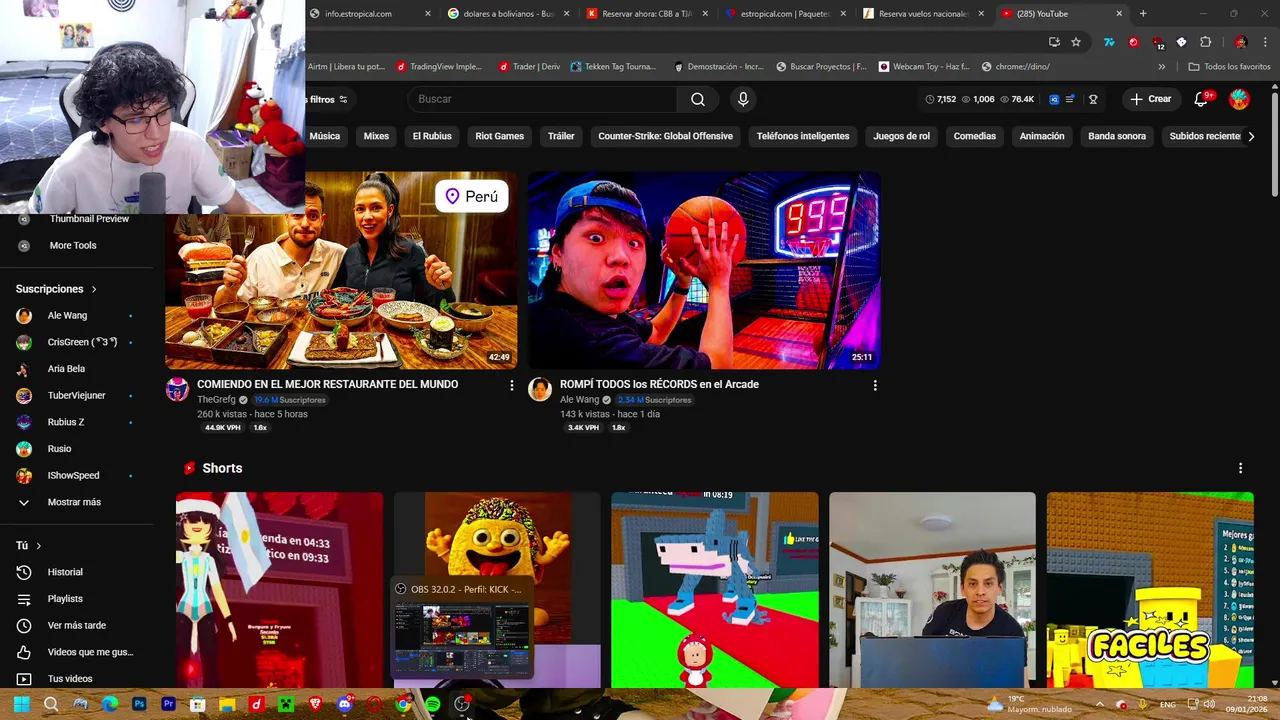Toggle the yellow microphone tray icon

[x=1142, y=704]
